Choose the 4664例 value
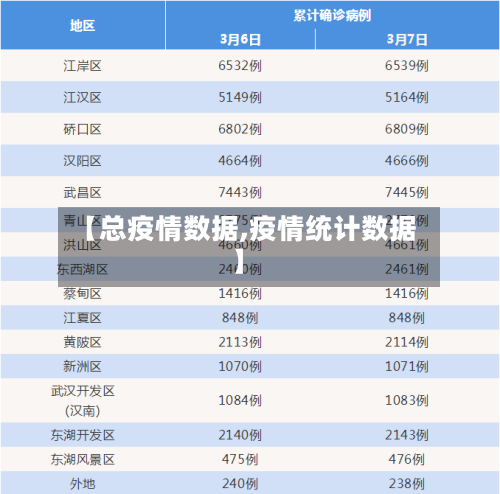The image size is (500, 494). tap(240, 161)
